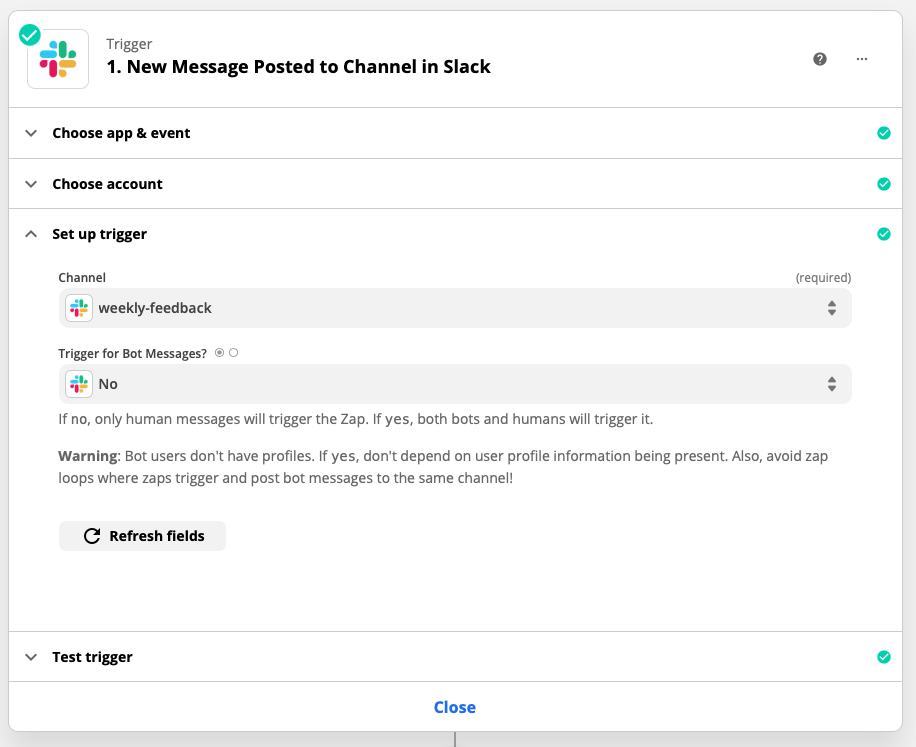The image size is (916, 747).
Task: Select the first radio option beside Trigger for Bot Messages
Action: pos(220,353)
